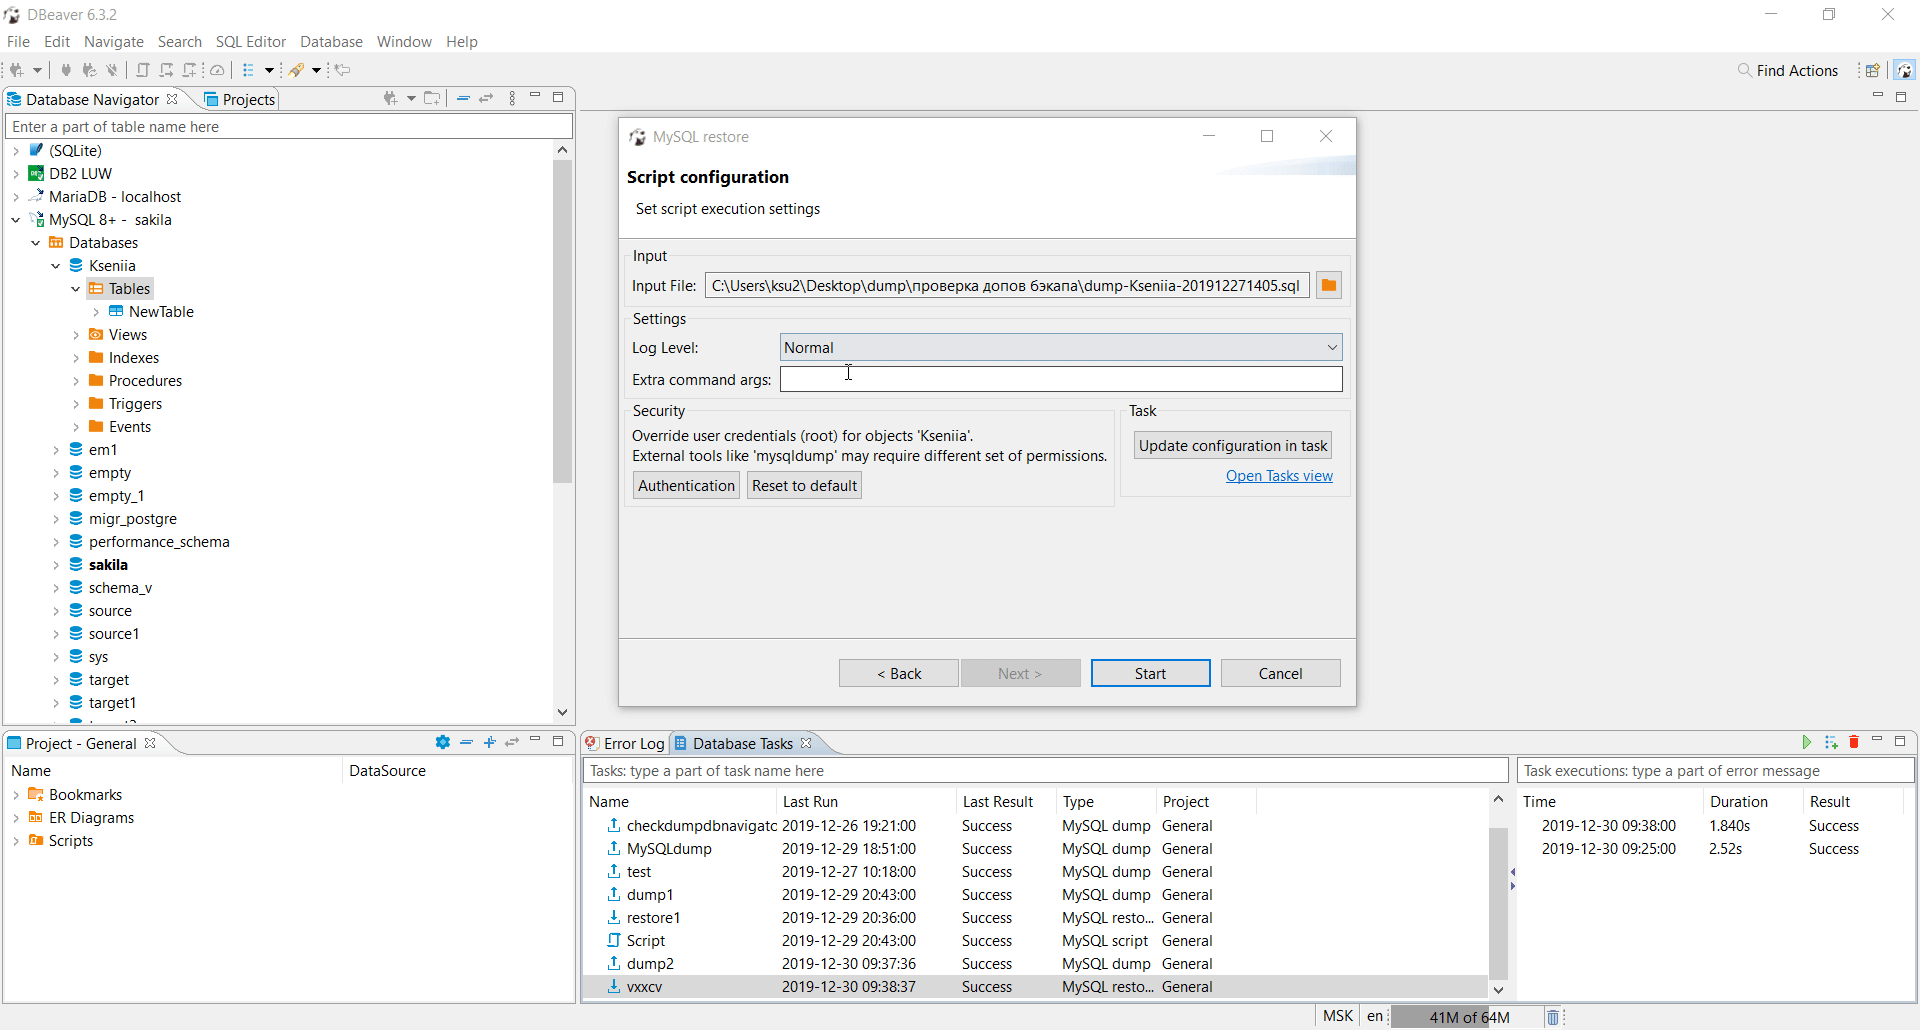The height and width of the screenshot is (1030, 1920).
Task: Switch to the Error Log tab
Action: tap(632, 743)
